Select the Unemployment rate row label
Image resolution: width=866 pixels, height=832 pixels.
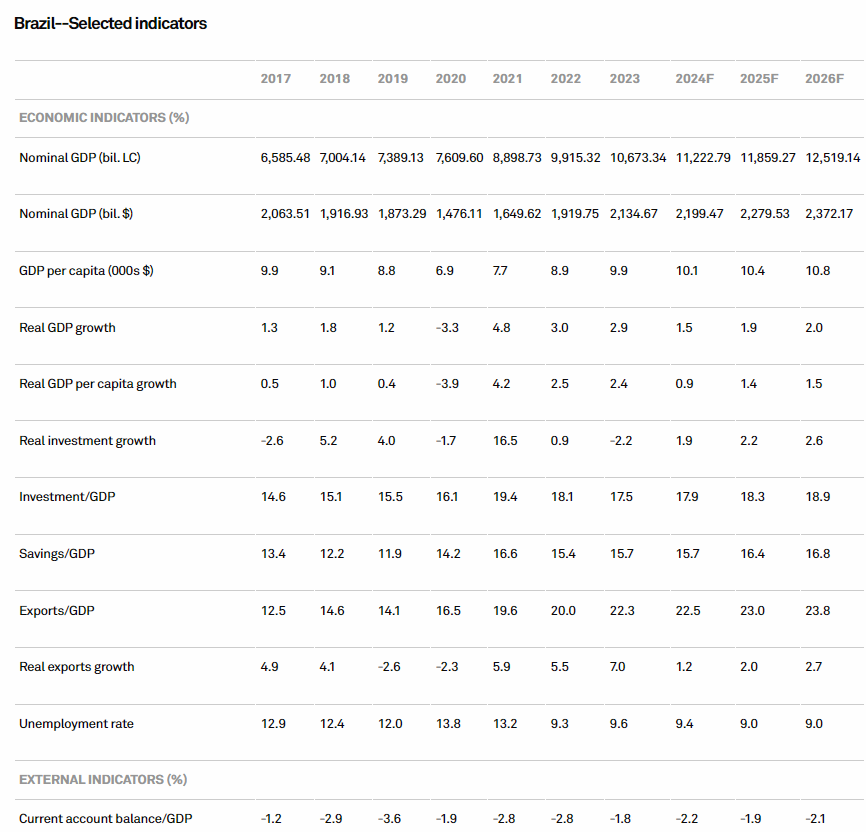(x=76, y=724)
